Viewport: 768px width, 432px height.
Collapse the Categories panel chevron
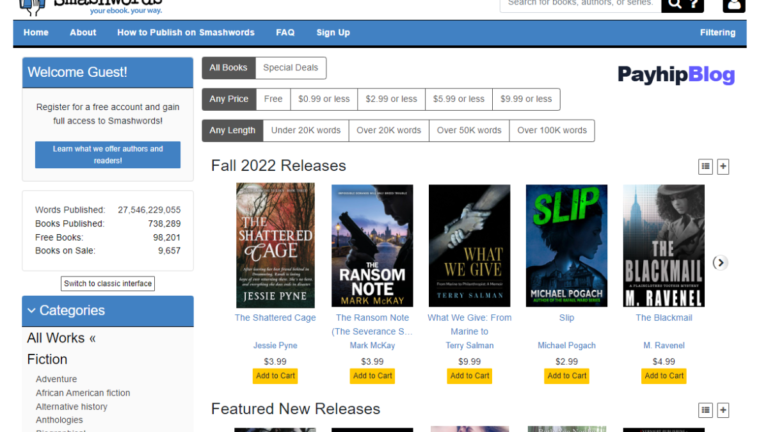click(31, 311)
